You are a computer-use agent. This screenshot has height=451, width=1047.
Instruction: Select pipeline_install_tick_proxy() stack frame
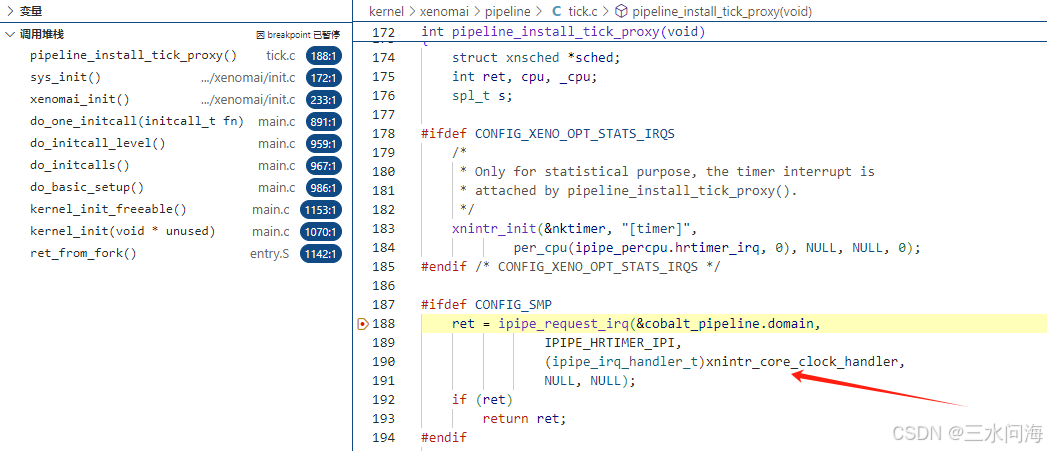176,56
